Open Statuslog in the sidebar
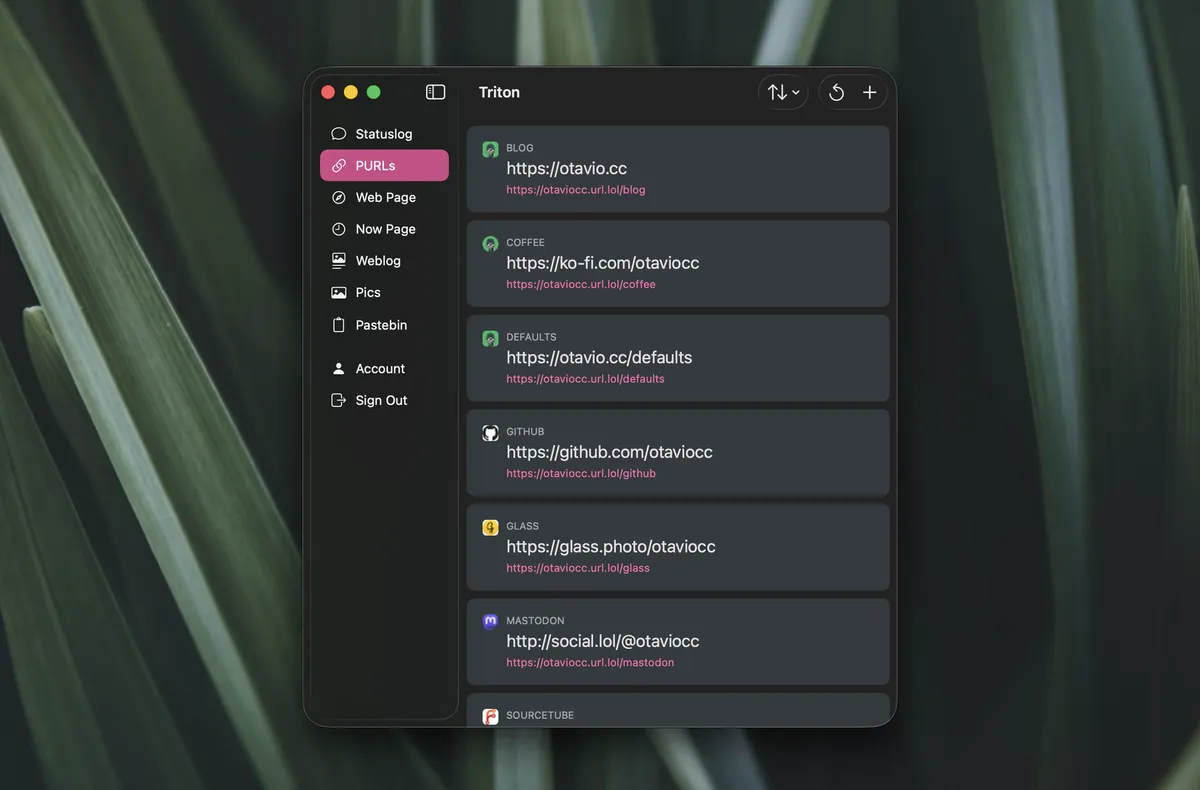 384,134
